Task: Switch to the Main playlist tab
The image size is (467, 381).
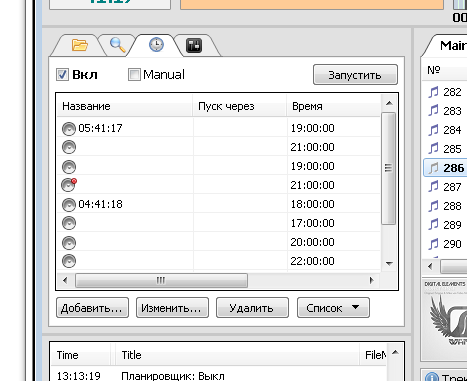Action: 453,45
